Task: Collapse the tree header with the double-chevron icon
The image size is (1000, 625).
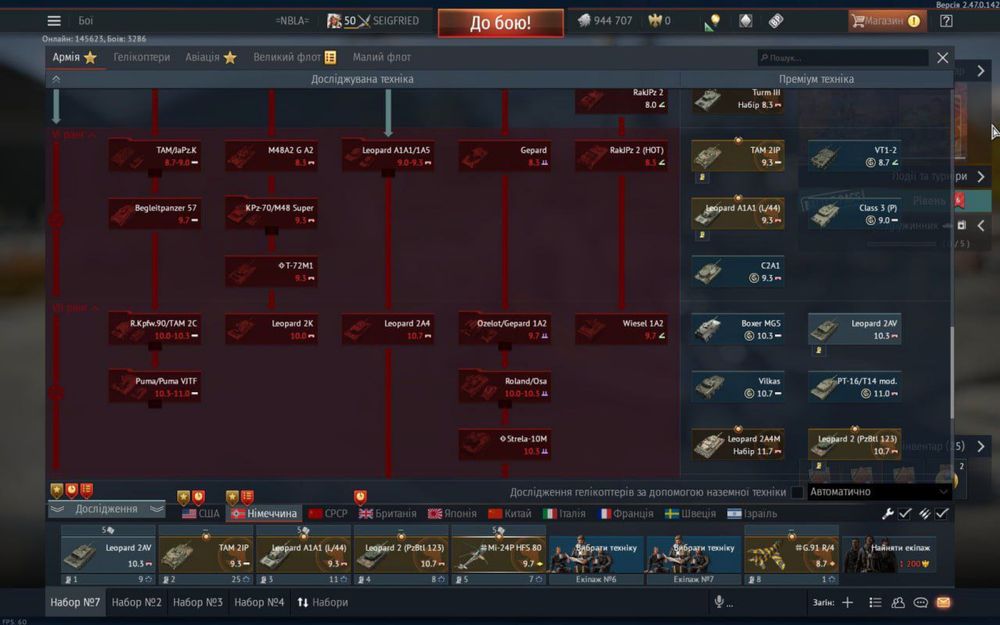Action: (56, 79)
